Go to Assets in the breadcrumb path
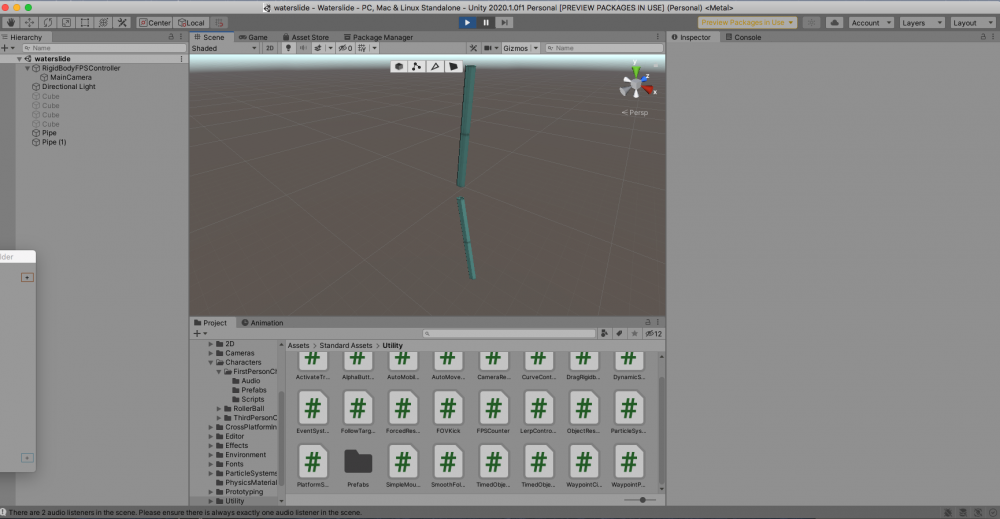 coord(298,346)
